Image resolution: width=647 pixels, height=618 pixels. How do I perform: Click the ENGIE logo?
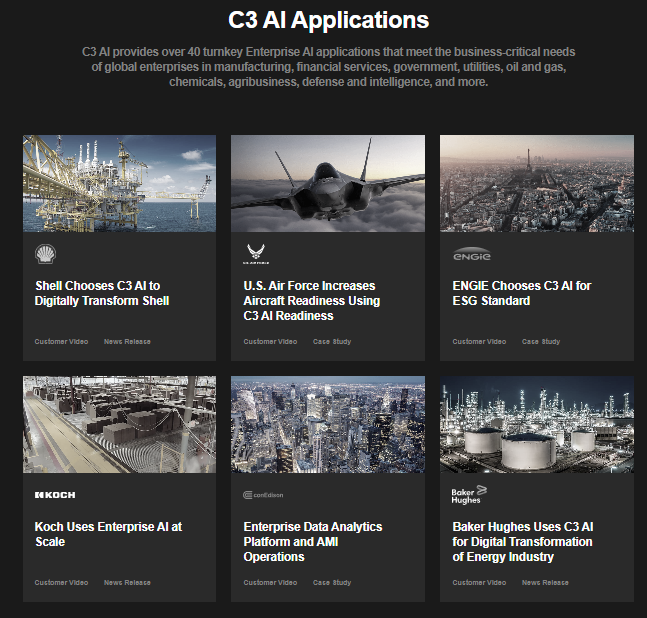coord(471,255)
